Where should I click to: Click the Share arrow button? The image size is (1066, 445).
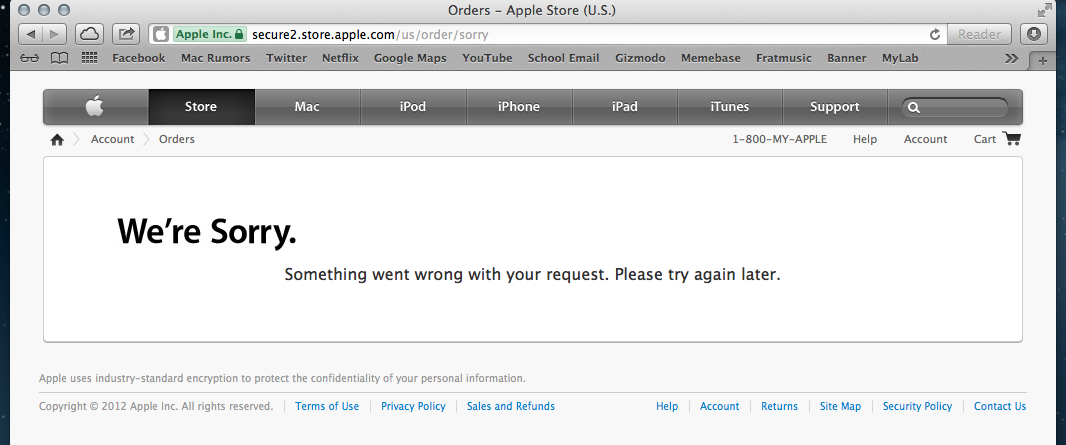126,34
